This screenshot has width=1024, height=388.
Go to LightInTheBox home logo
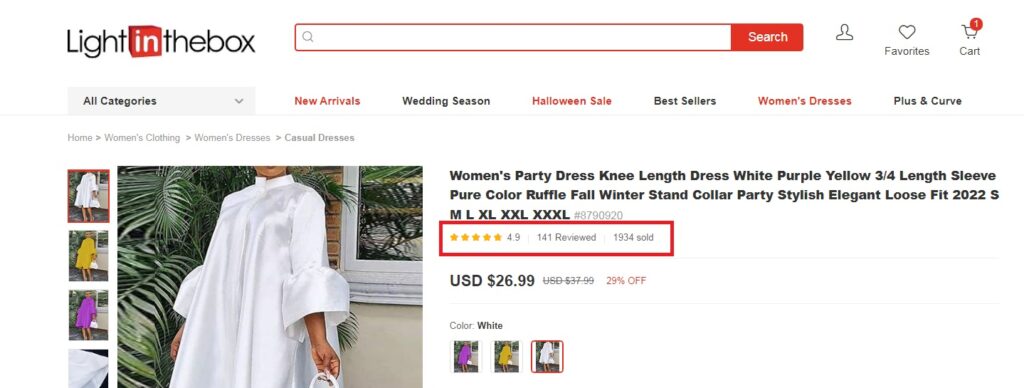[161, 42]
